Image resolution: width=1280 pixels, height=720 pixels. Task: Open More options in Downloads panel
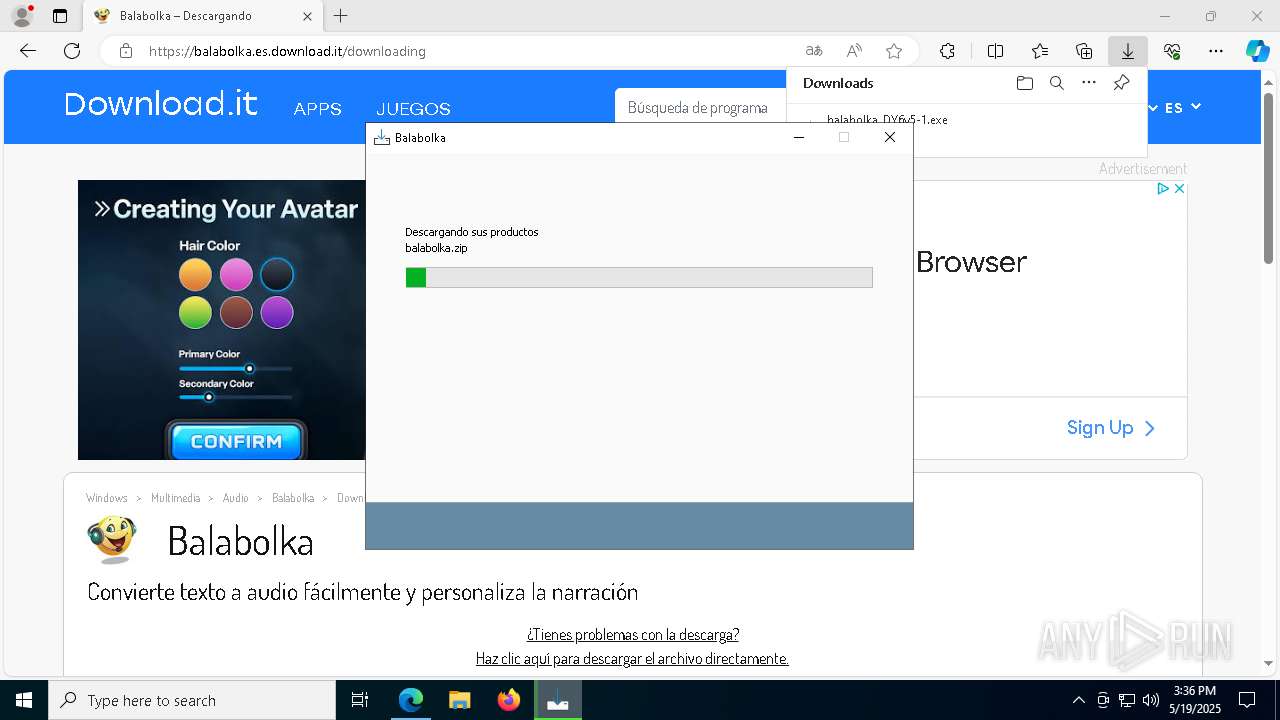(1089, 83)
